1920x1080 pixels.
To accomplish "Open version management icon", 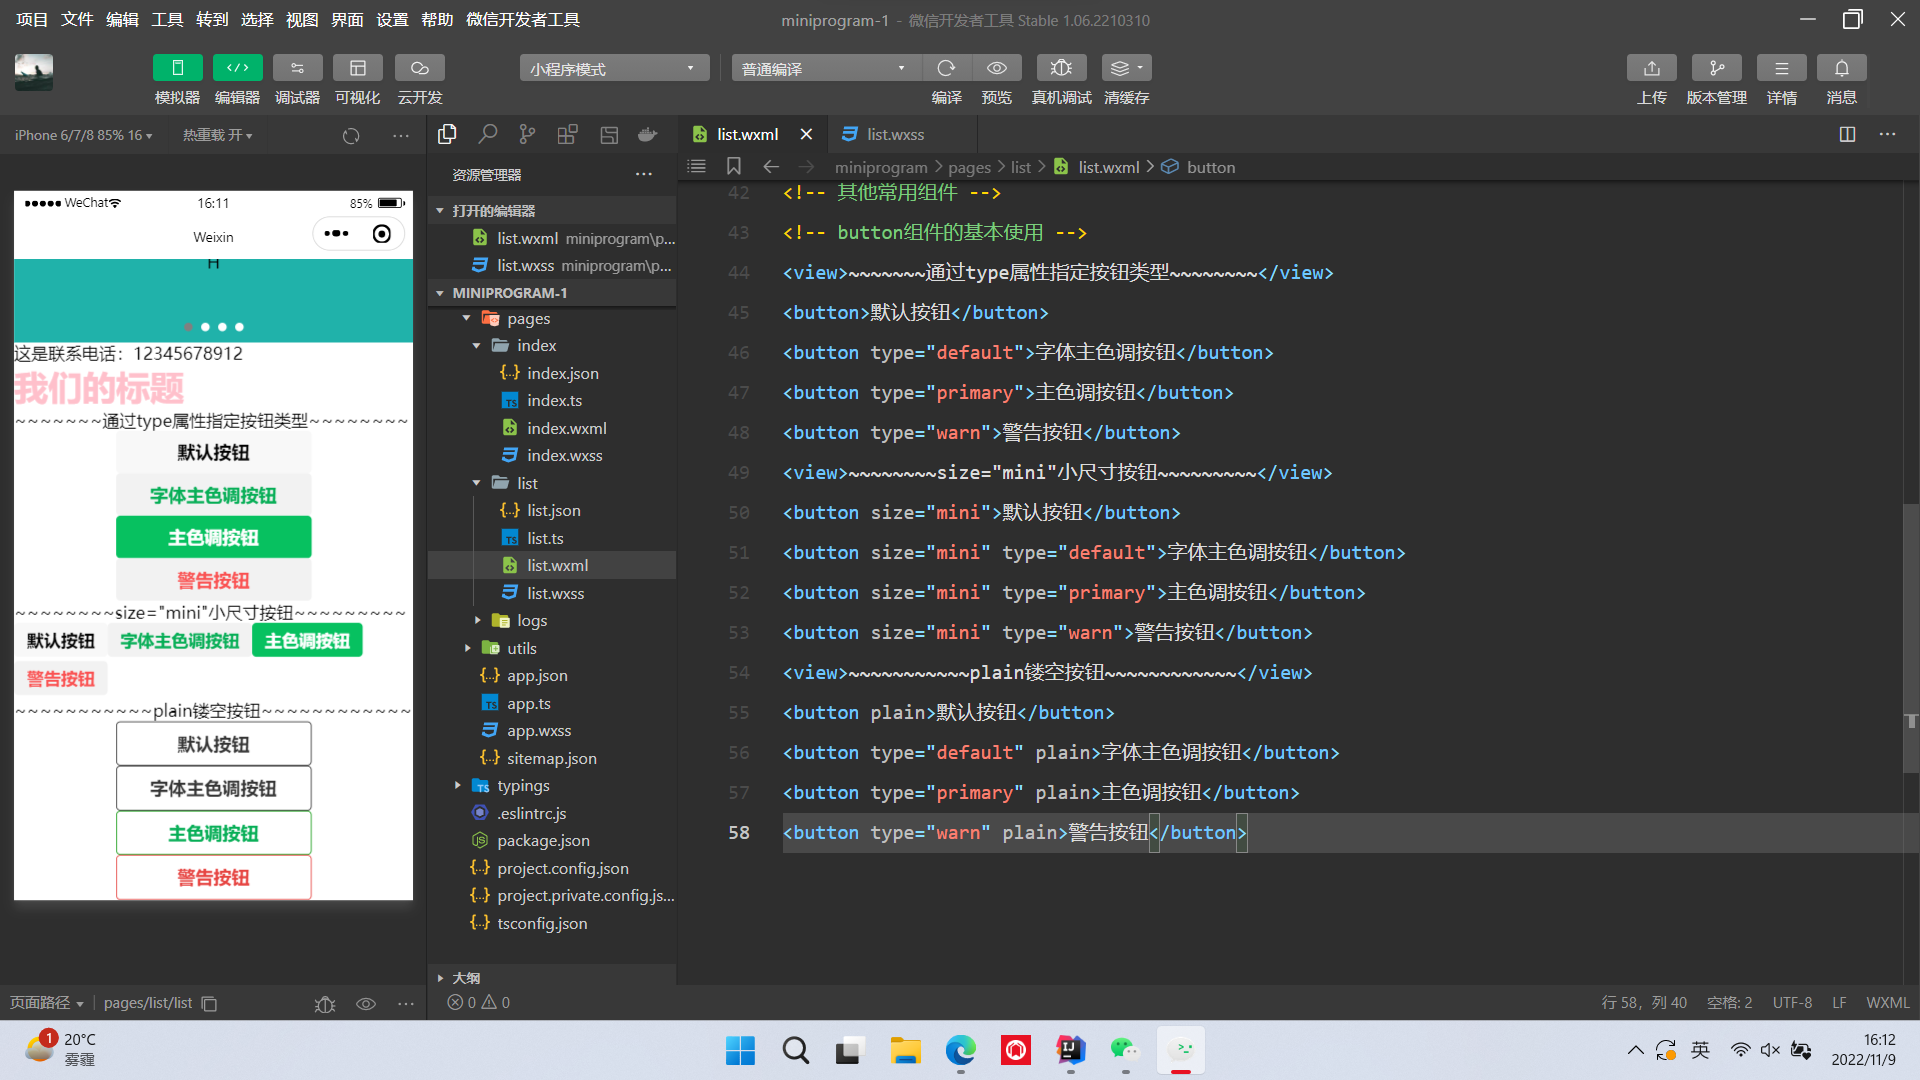I will (1716, 68).
